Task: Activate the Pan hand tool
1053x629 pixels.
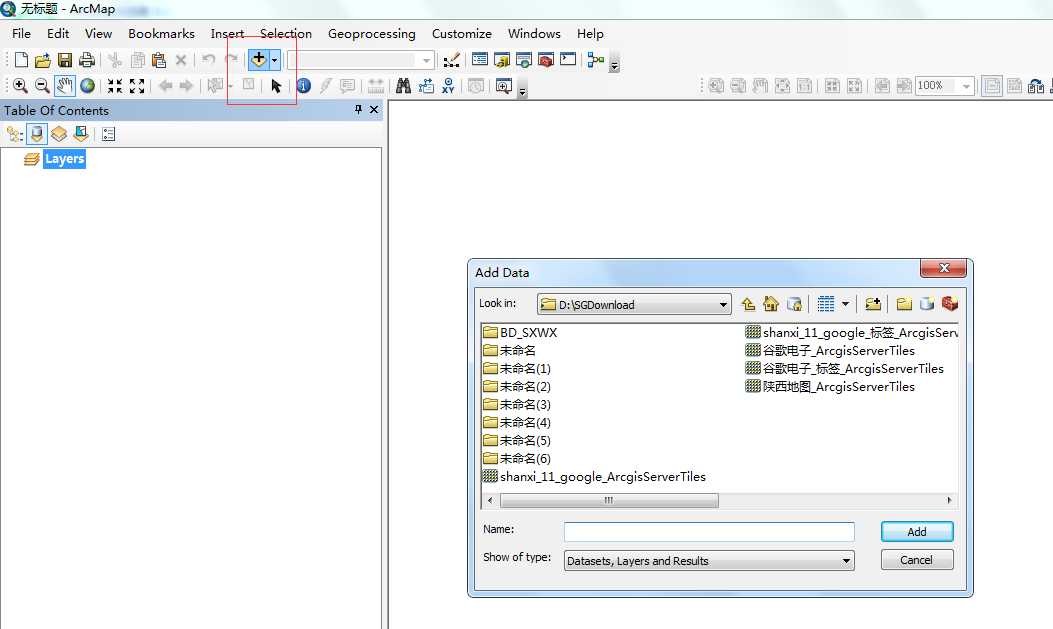Action: (x=64, y=86)
